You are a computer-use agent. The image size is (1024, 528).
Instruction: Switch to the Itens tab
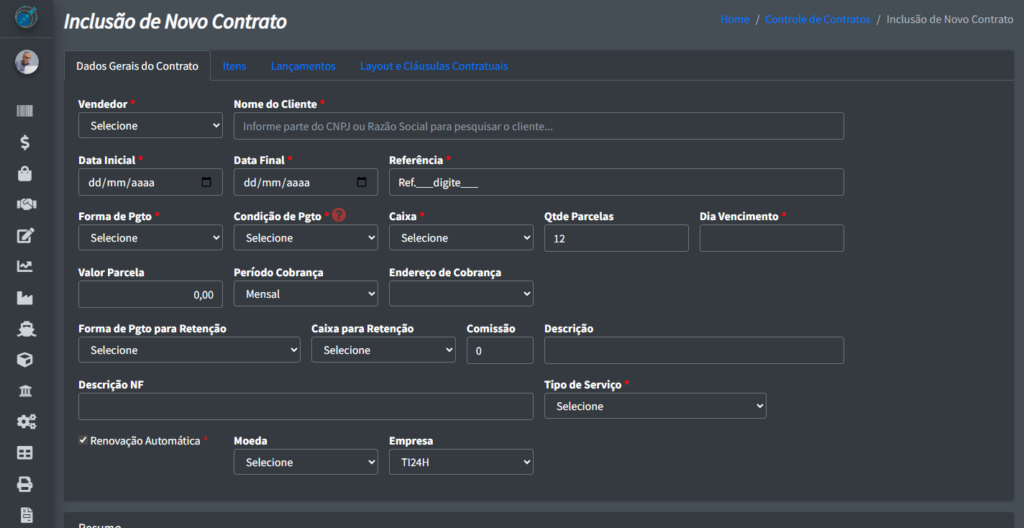[234, 66]
